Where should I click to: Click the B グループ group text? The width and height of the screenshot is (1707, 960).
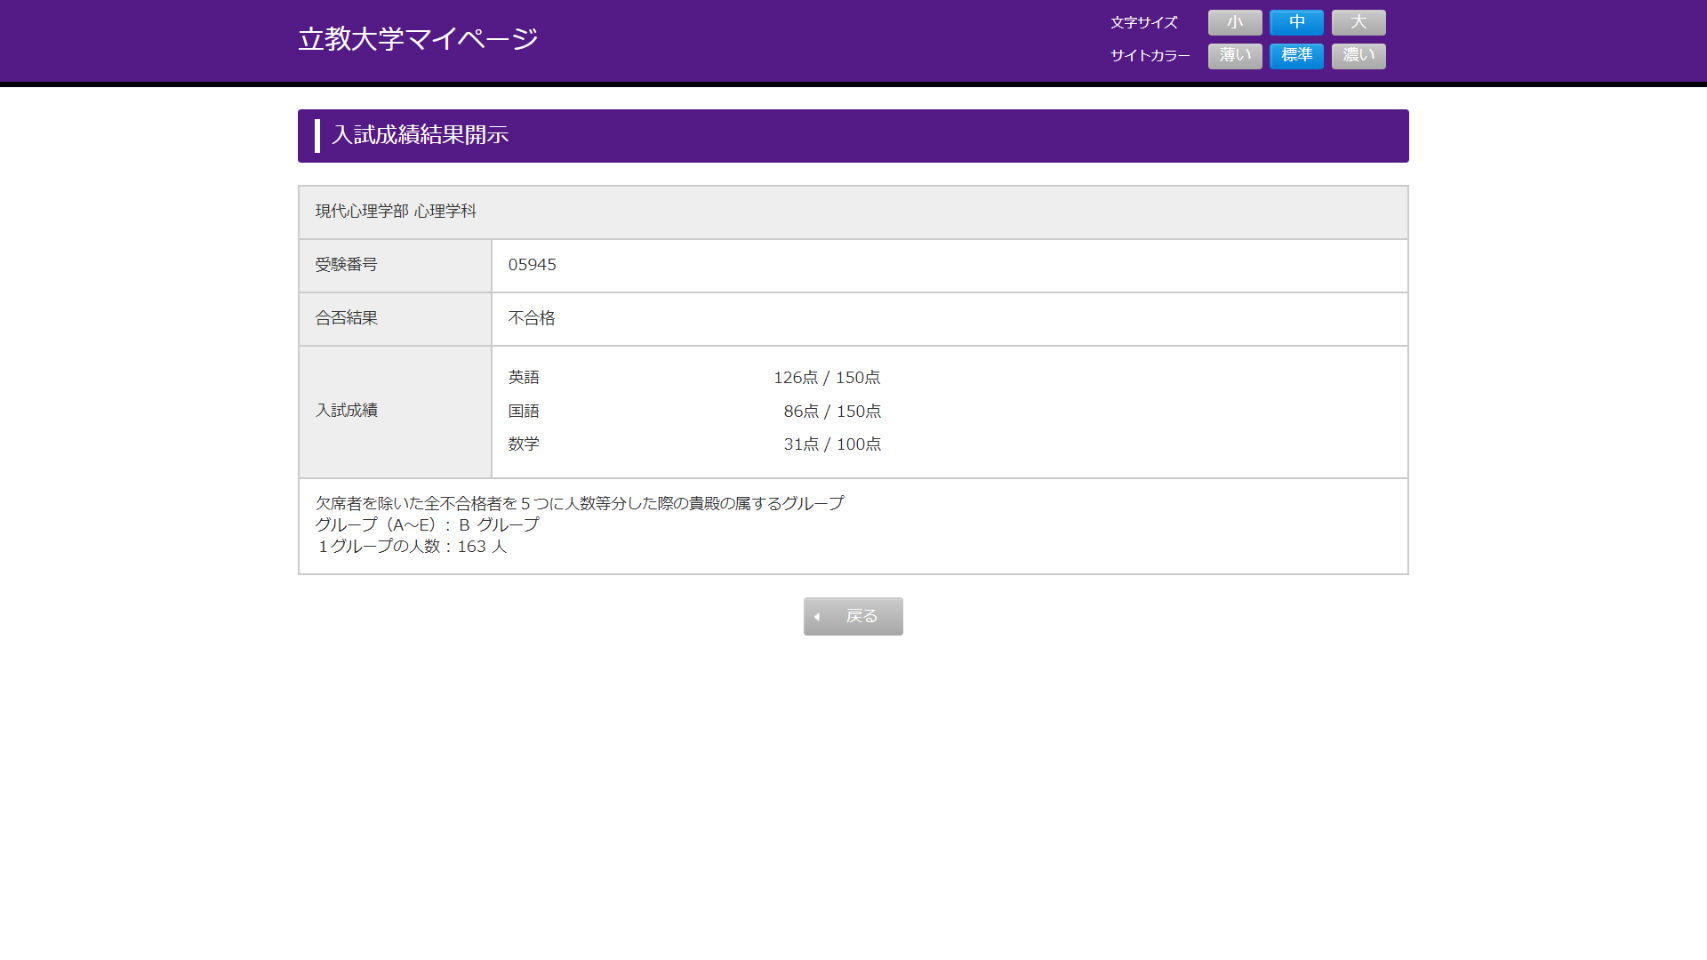[498, 525]
